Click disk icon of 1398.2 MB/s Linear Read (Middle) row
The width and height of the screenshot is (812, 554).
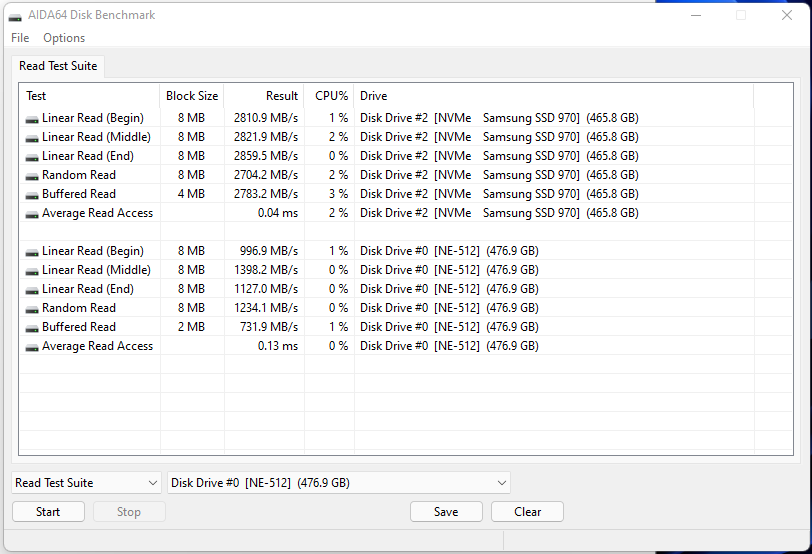click(x=32, y=271)
